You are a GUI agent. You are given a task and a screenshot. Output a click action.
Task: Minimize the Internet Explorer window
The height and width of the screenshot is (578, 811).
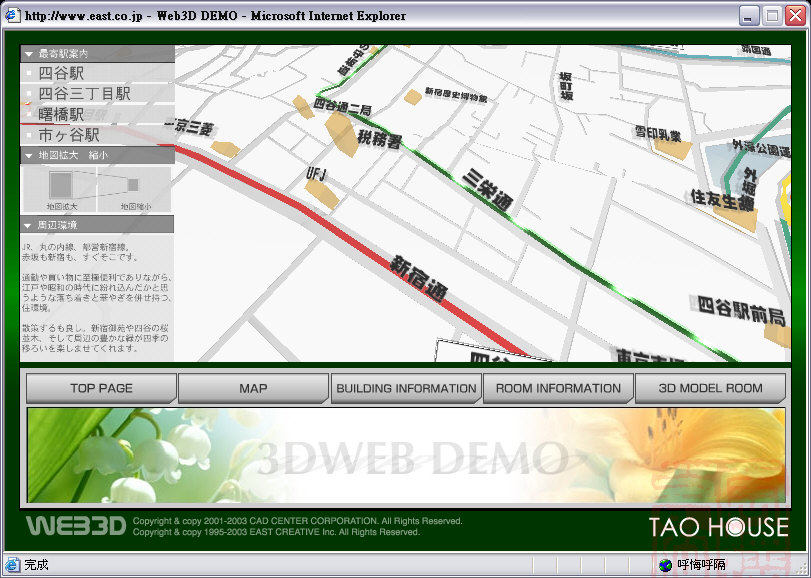748,16
